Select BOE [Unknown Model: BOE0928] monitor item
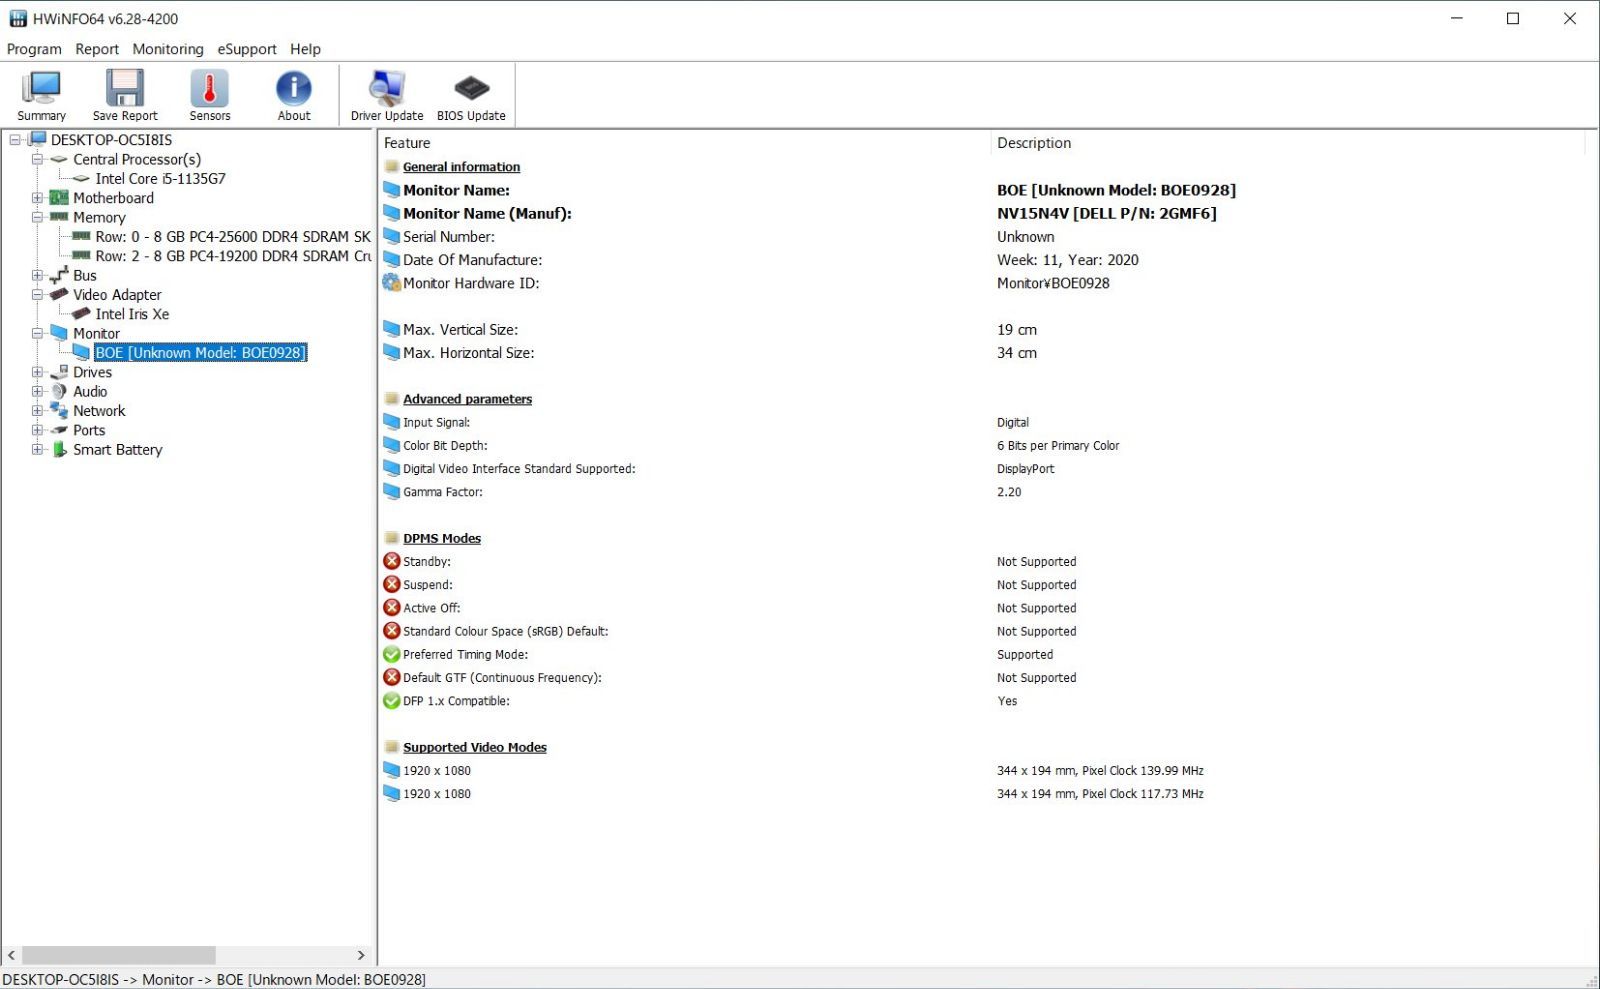 click(200, 353)
